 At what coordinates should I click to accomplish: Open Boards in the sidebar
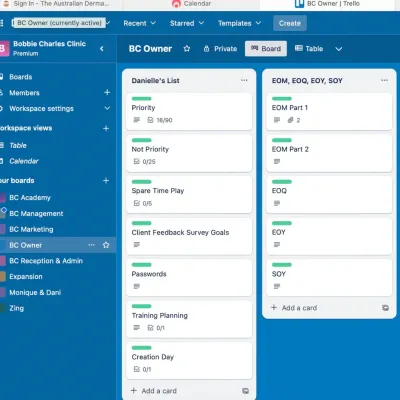pyautogui.click(x=21, y=77)
